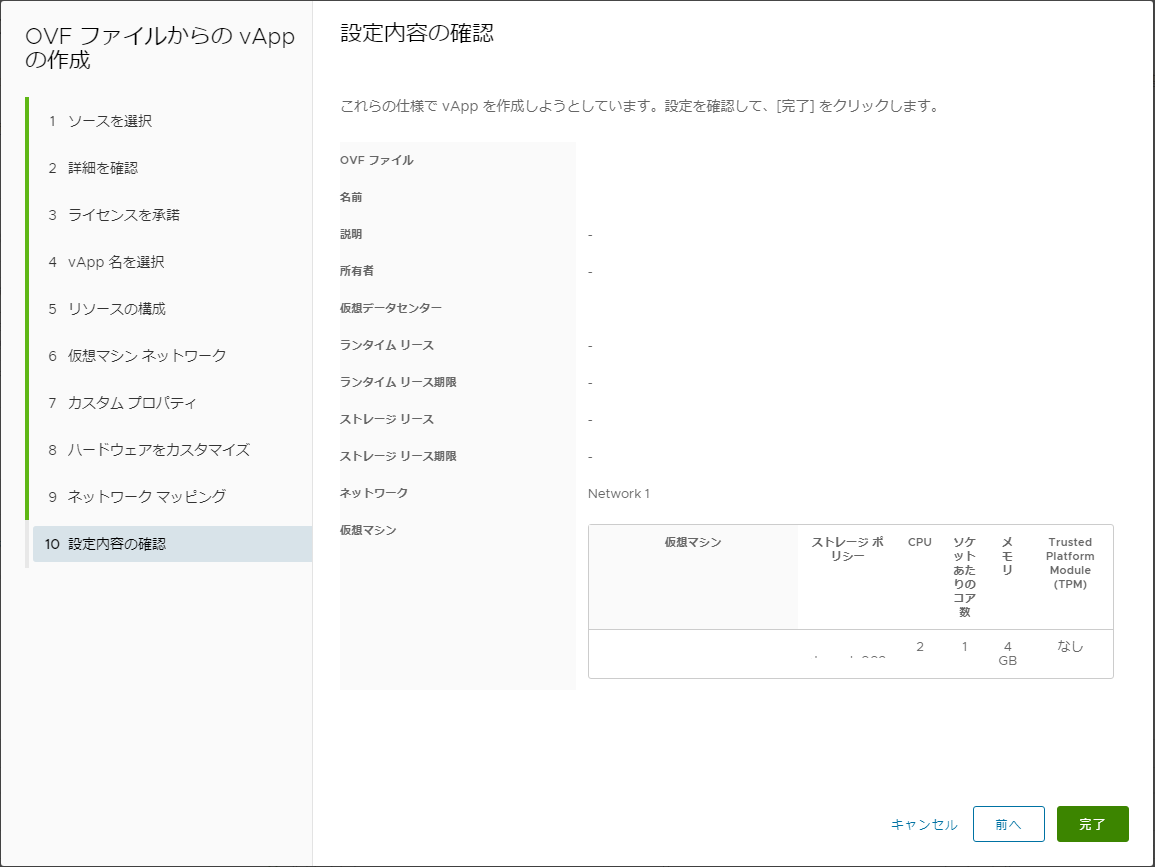Click the Network 1 value
This screenshot has width=1155, height=867.
(619, 494)
